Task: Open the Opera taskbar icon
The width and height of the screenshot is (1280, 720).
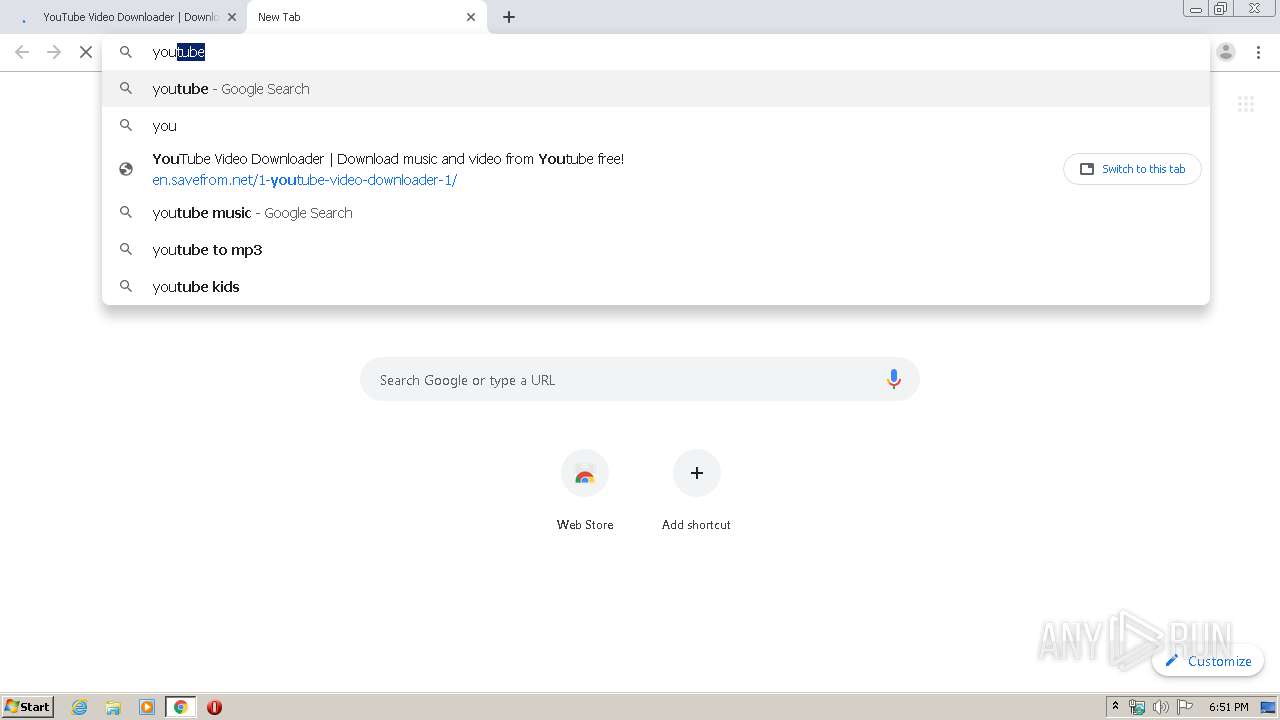Action: pos(214,707)
